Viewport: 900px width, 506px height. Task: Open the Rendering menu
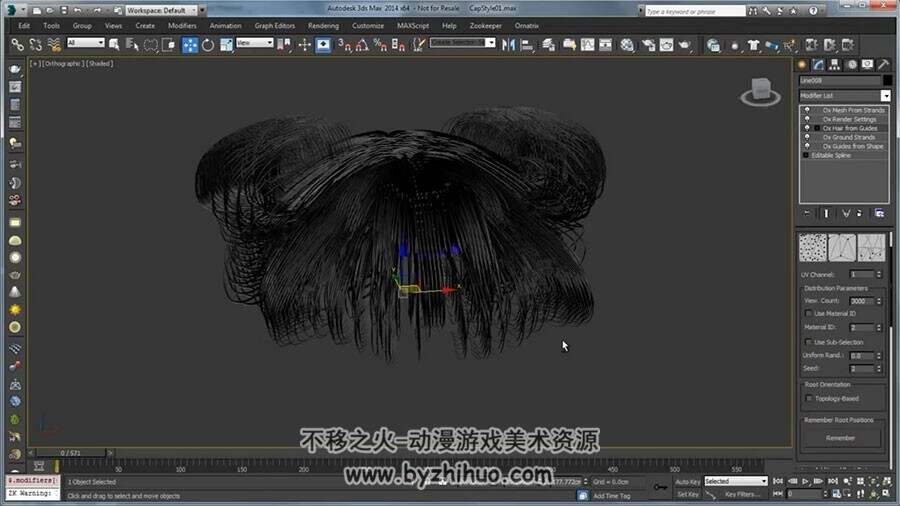pyautogui.click(x=323, y=26)
